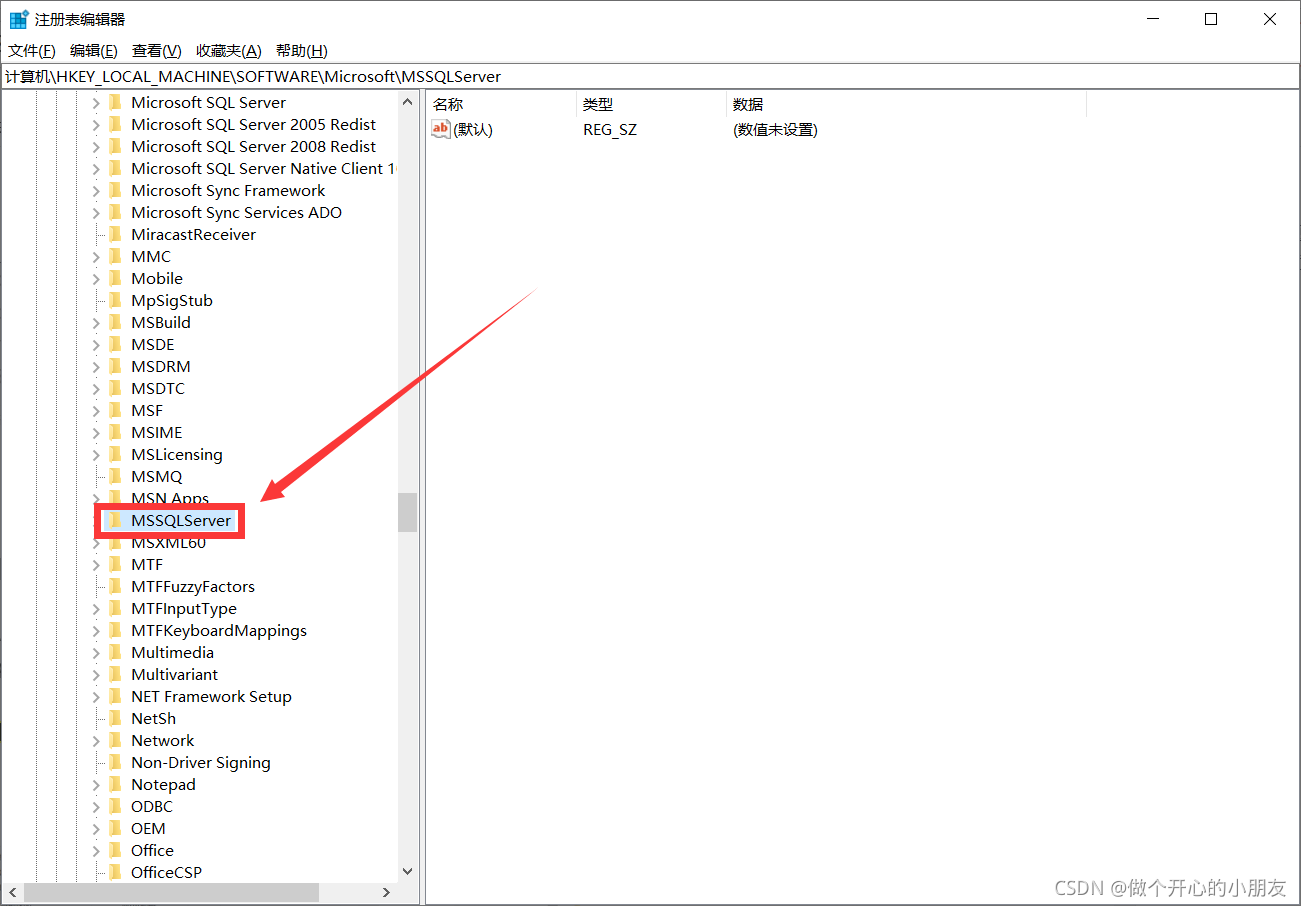Click the MSDTC folder icon
This screenshot has height=906, width=1301.
pos(116,388)
